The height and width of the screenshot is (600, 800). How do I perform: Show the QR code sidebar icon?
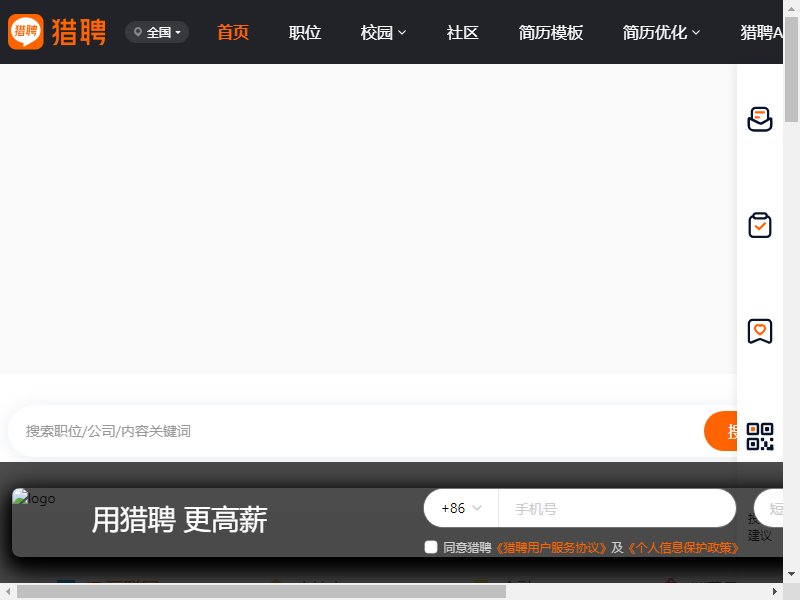(x=760, y=437)
